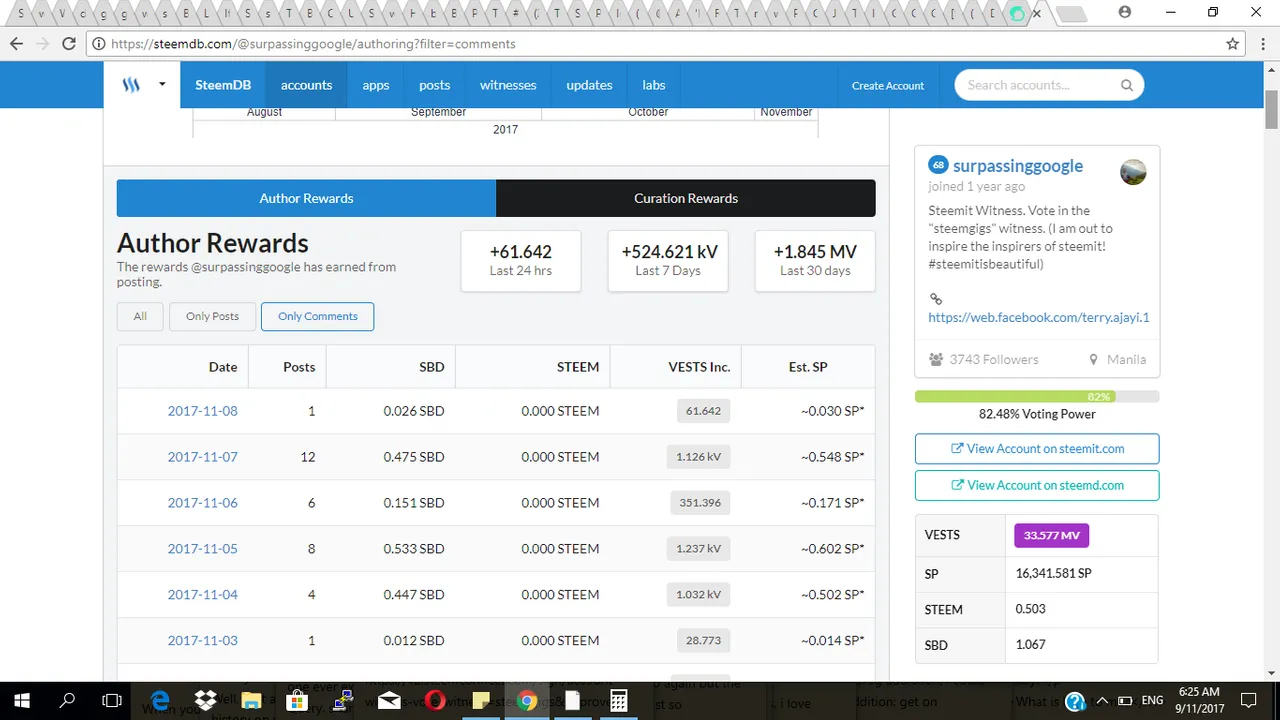
Task: Open the 2017-11-06 date link
Action: pyautogui.click(x=202, y=503)
